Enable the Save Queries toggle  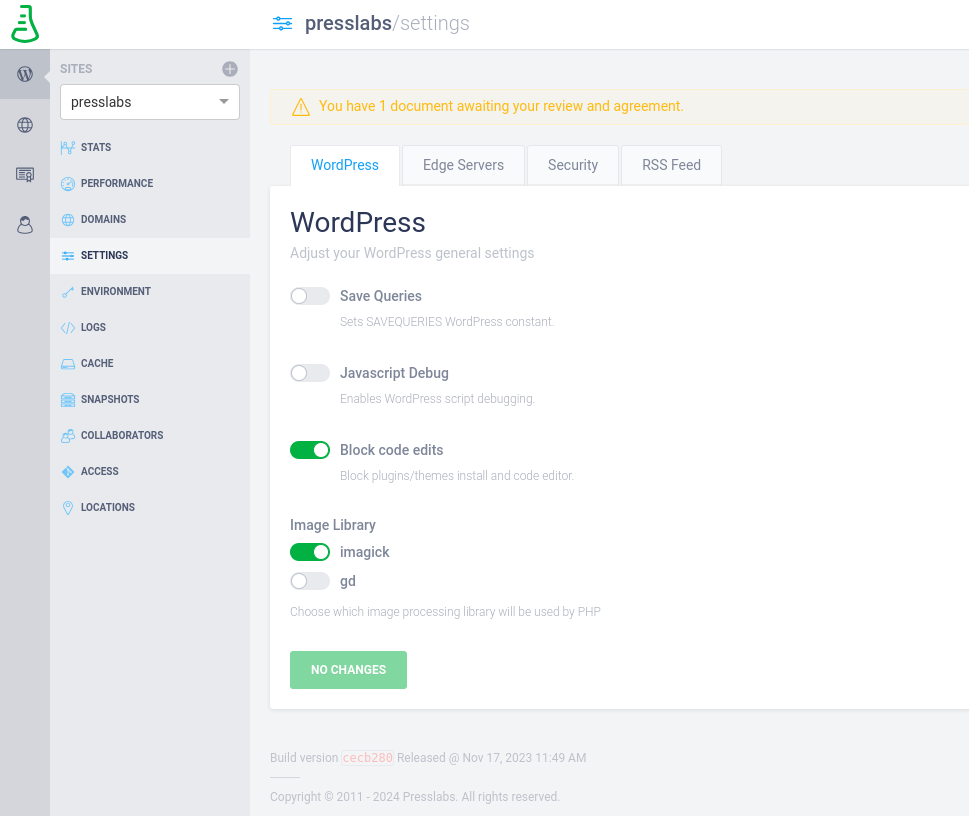pyautogui.click(x=310, y=296)
